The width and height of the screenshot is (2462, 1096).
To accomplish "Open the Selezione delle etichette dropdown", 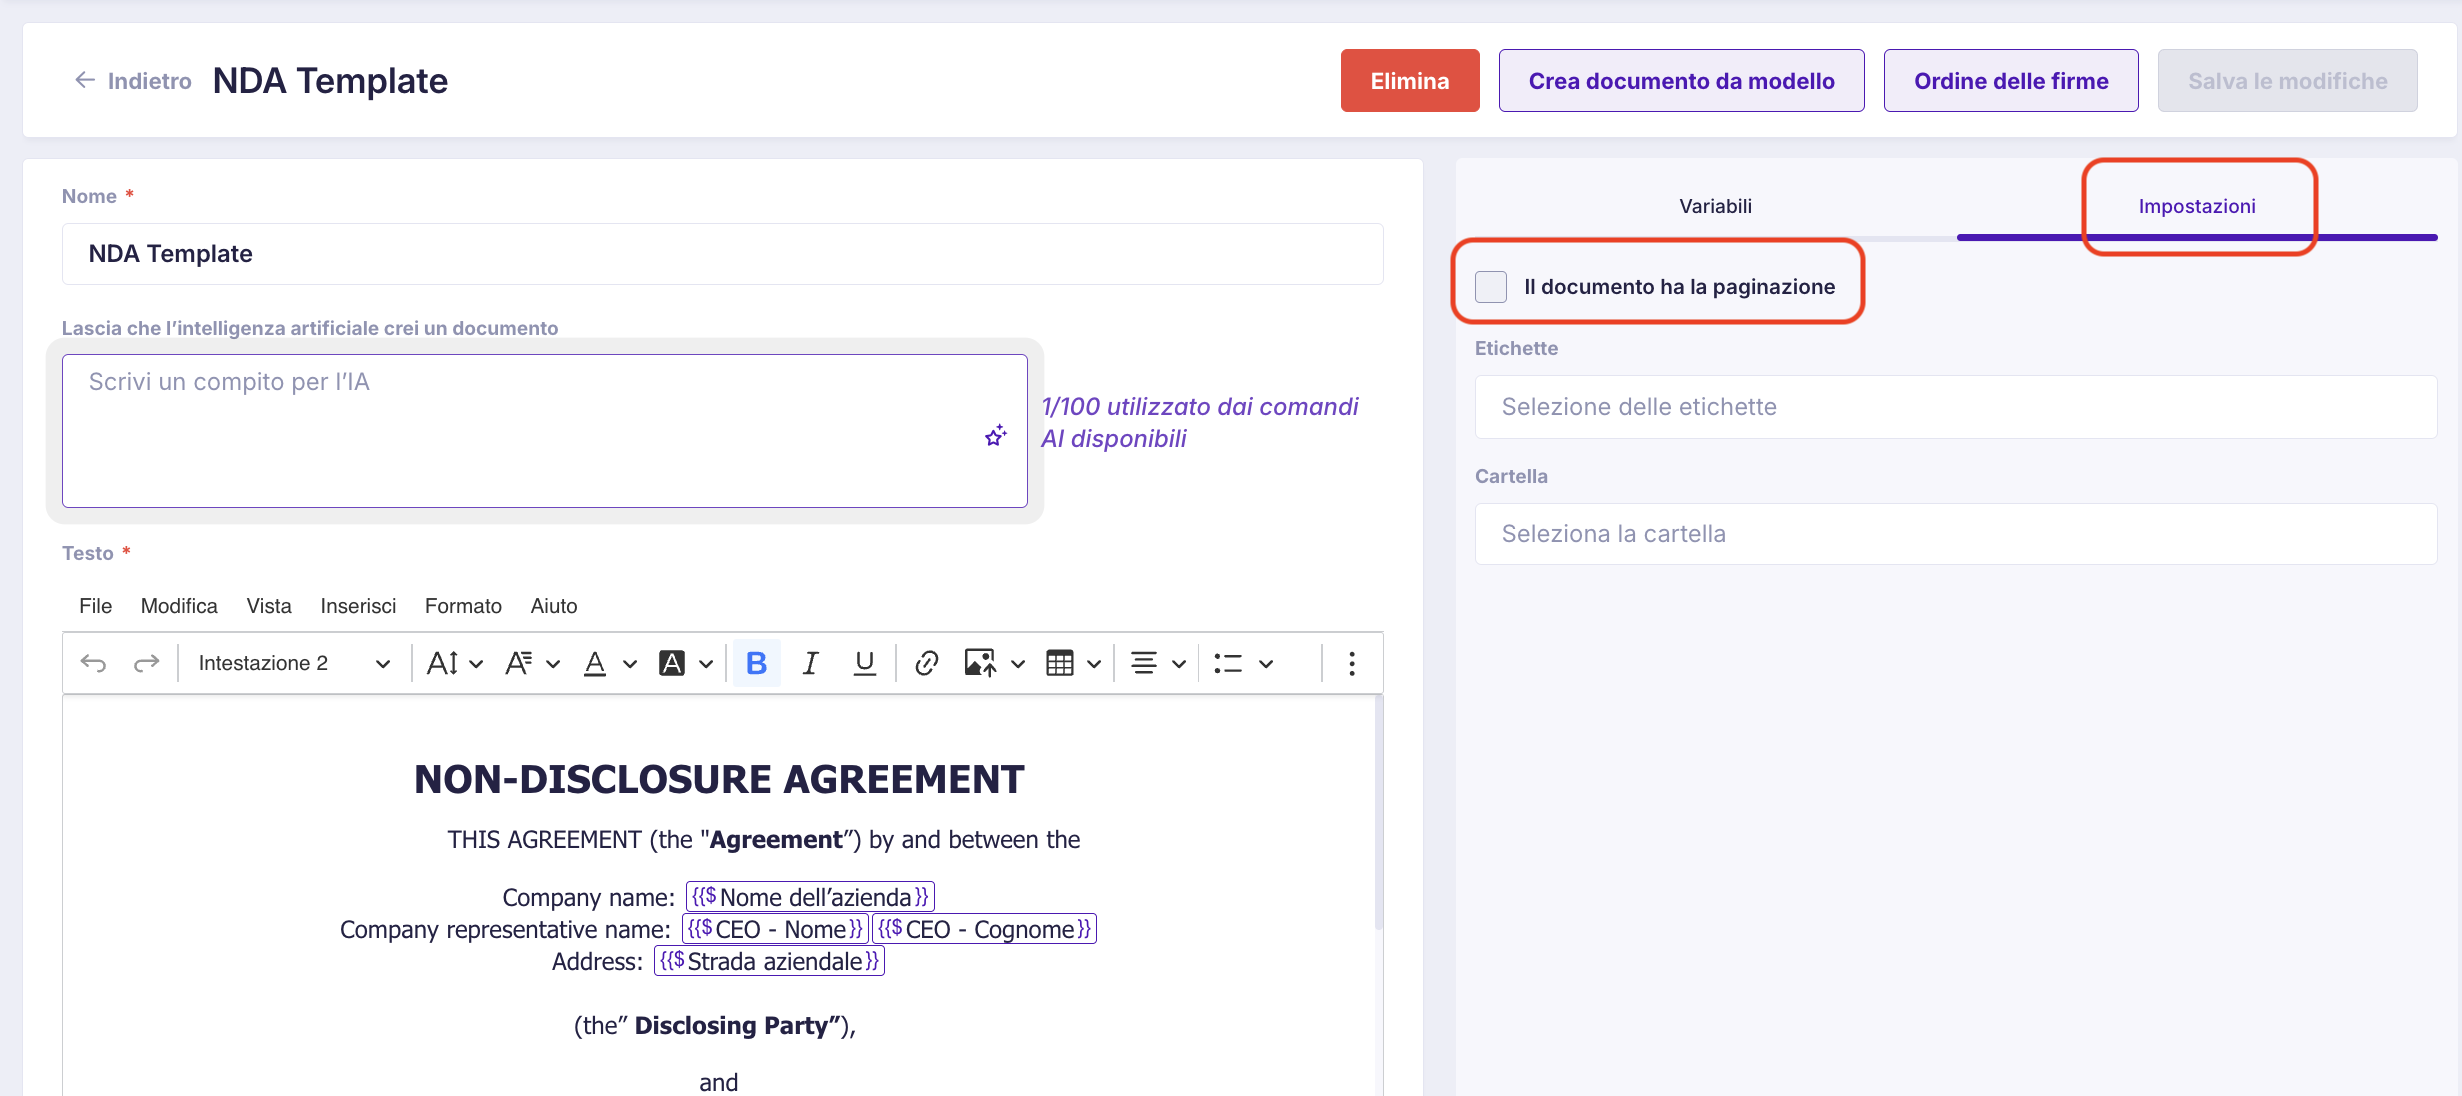I will click(x=1955, y=407).
